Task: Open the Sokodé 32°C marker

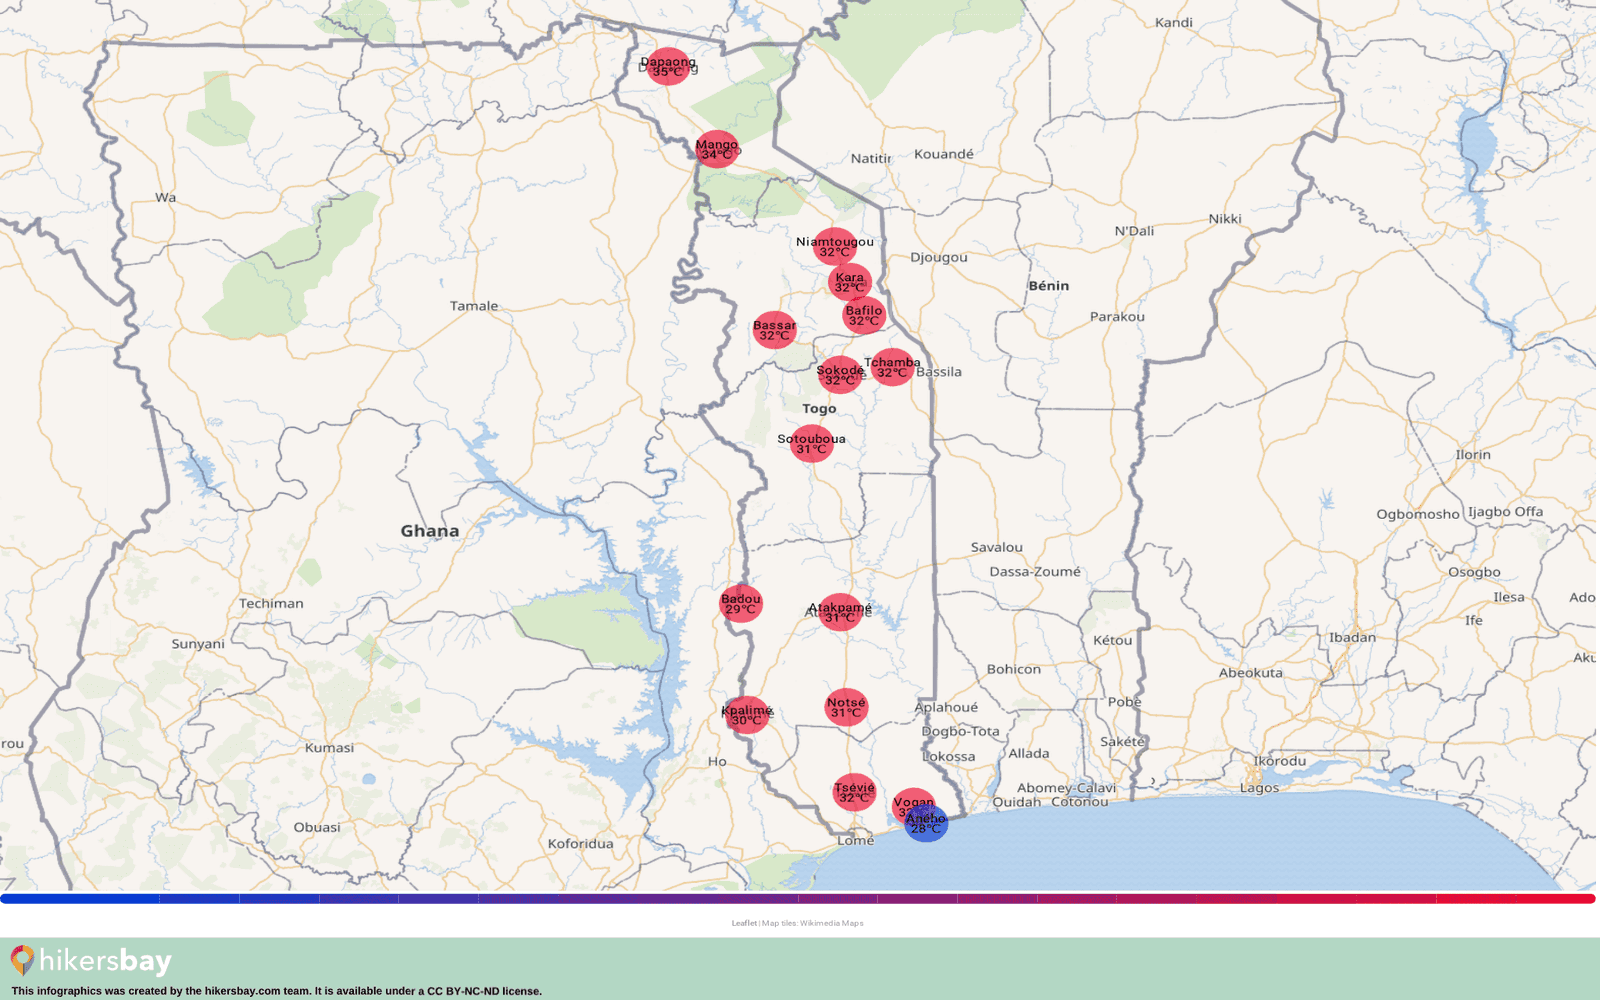Action: click(839, 375)
